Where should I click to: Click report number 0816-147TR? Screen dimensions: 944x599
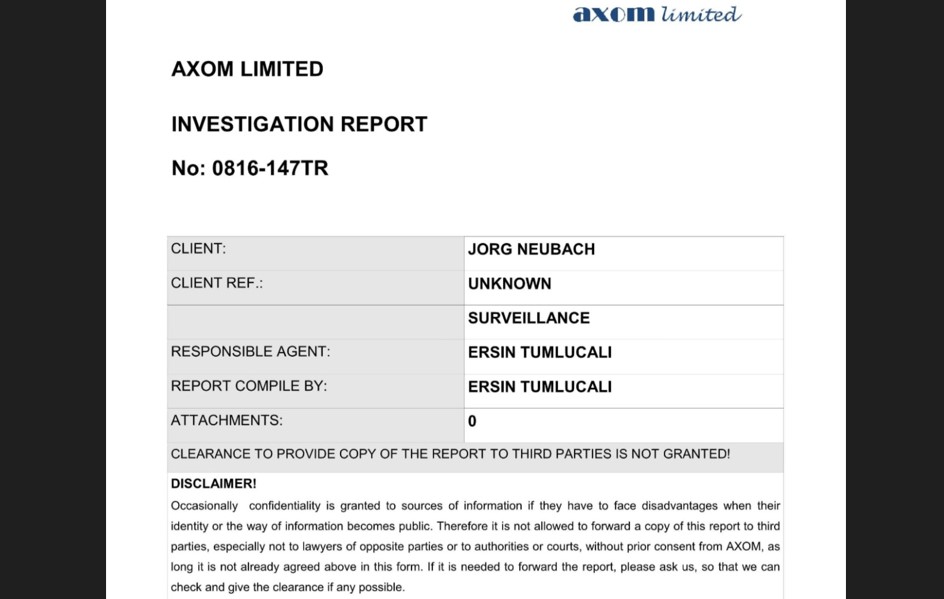(x=250, y=168)
